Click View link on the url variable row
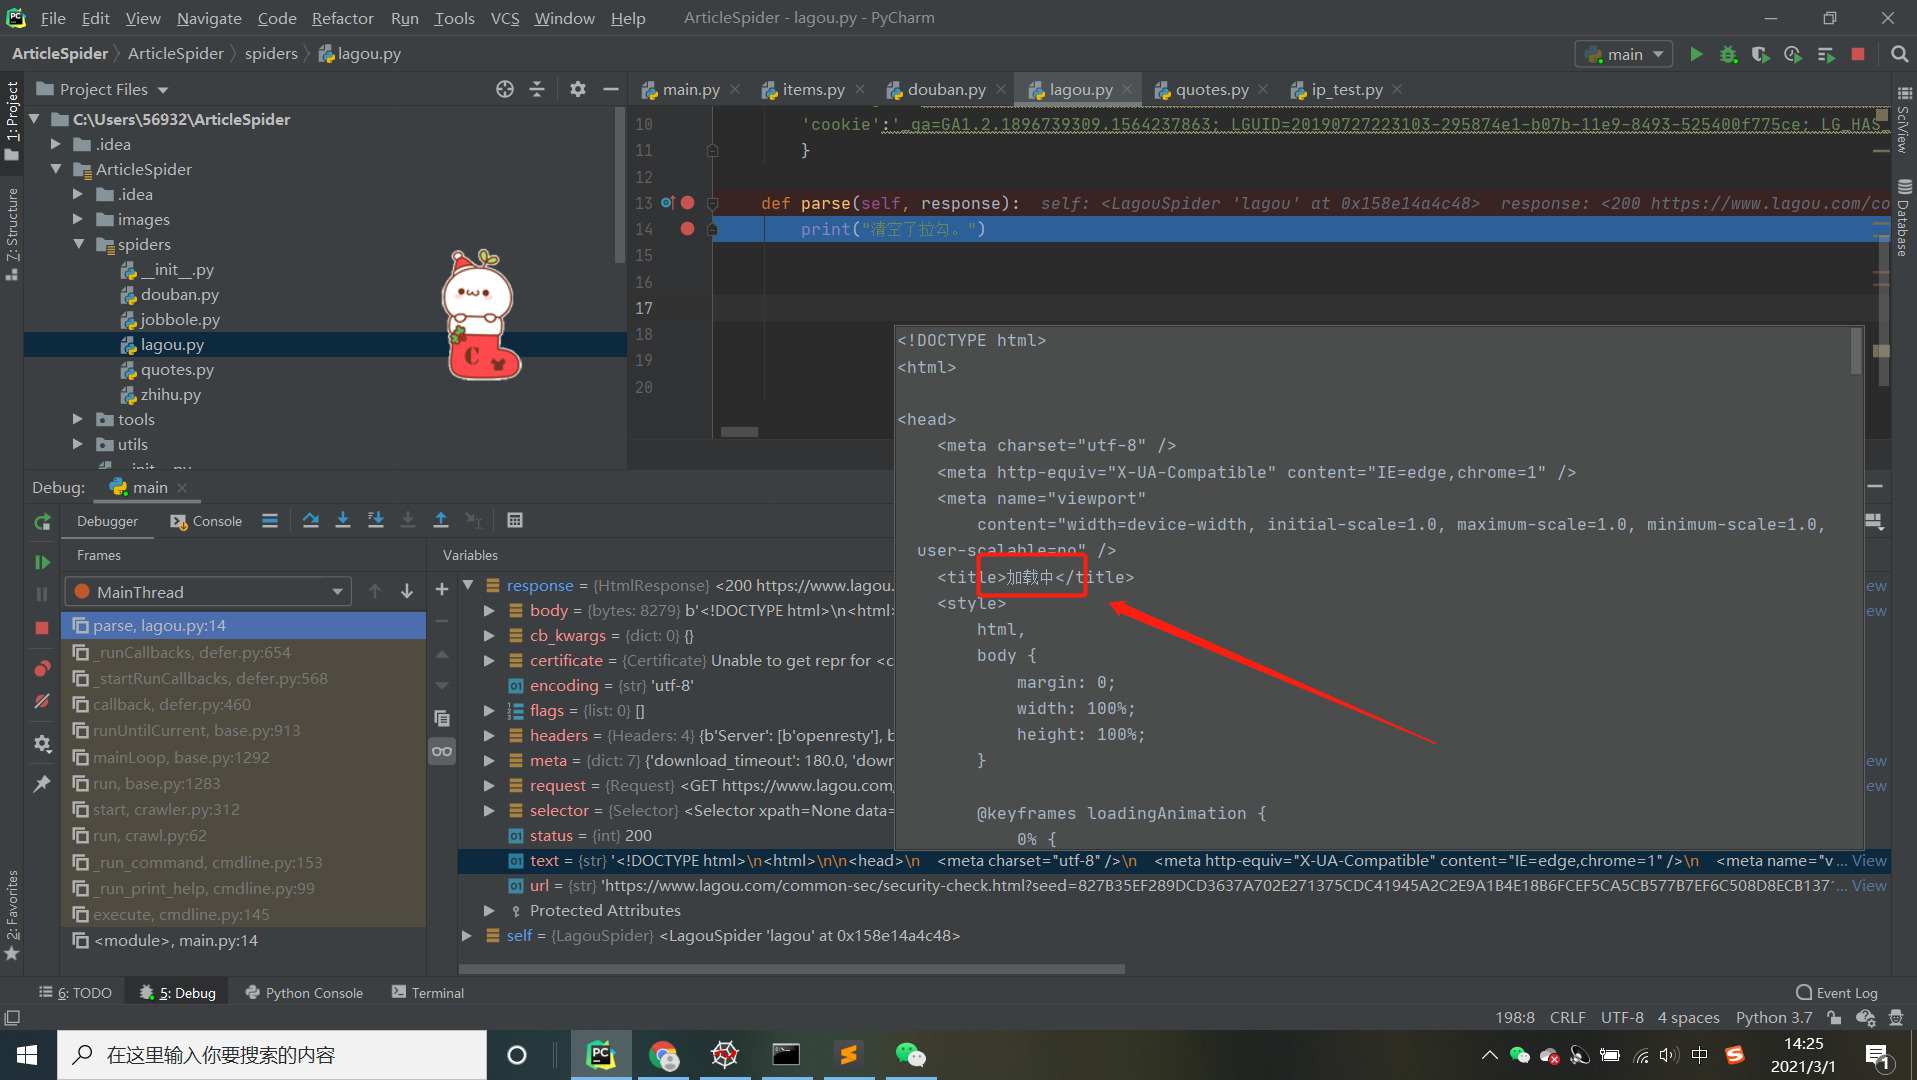1917x1080 pixels. pos(1868,885)
